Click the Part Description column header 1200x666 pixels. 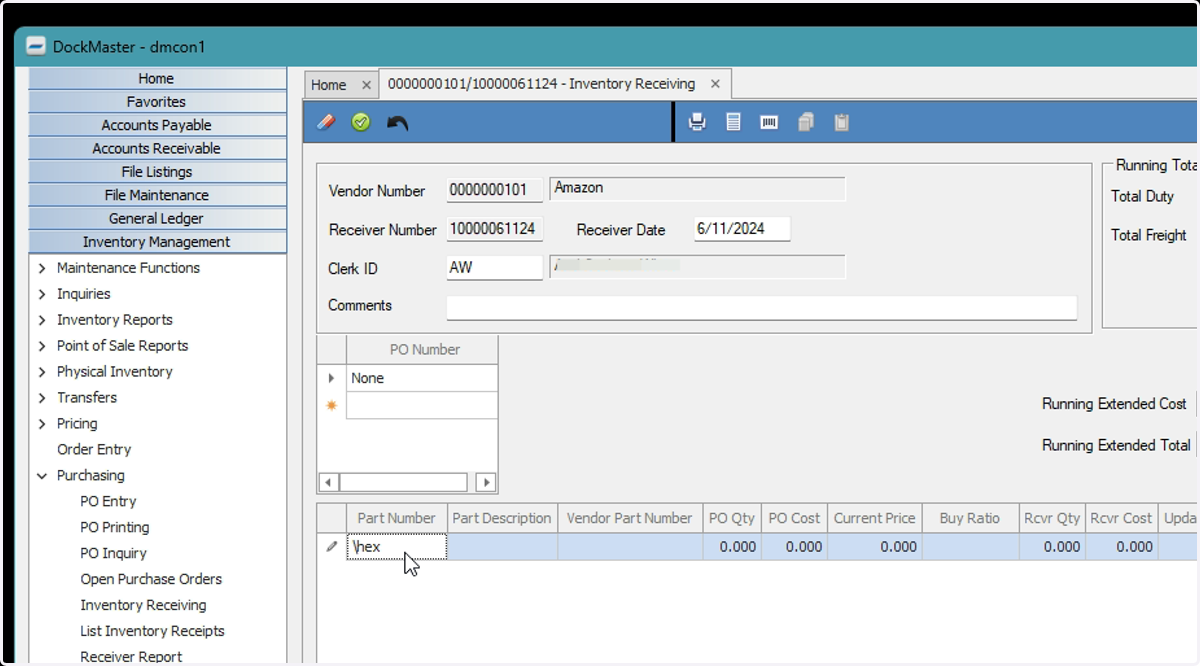pyautogui.click(x=502, y=518)
